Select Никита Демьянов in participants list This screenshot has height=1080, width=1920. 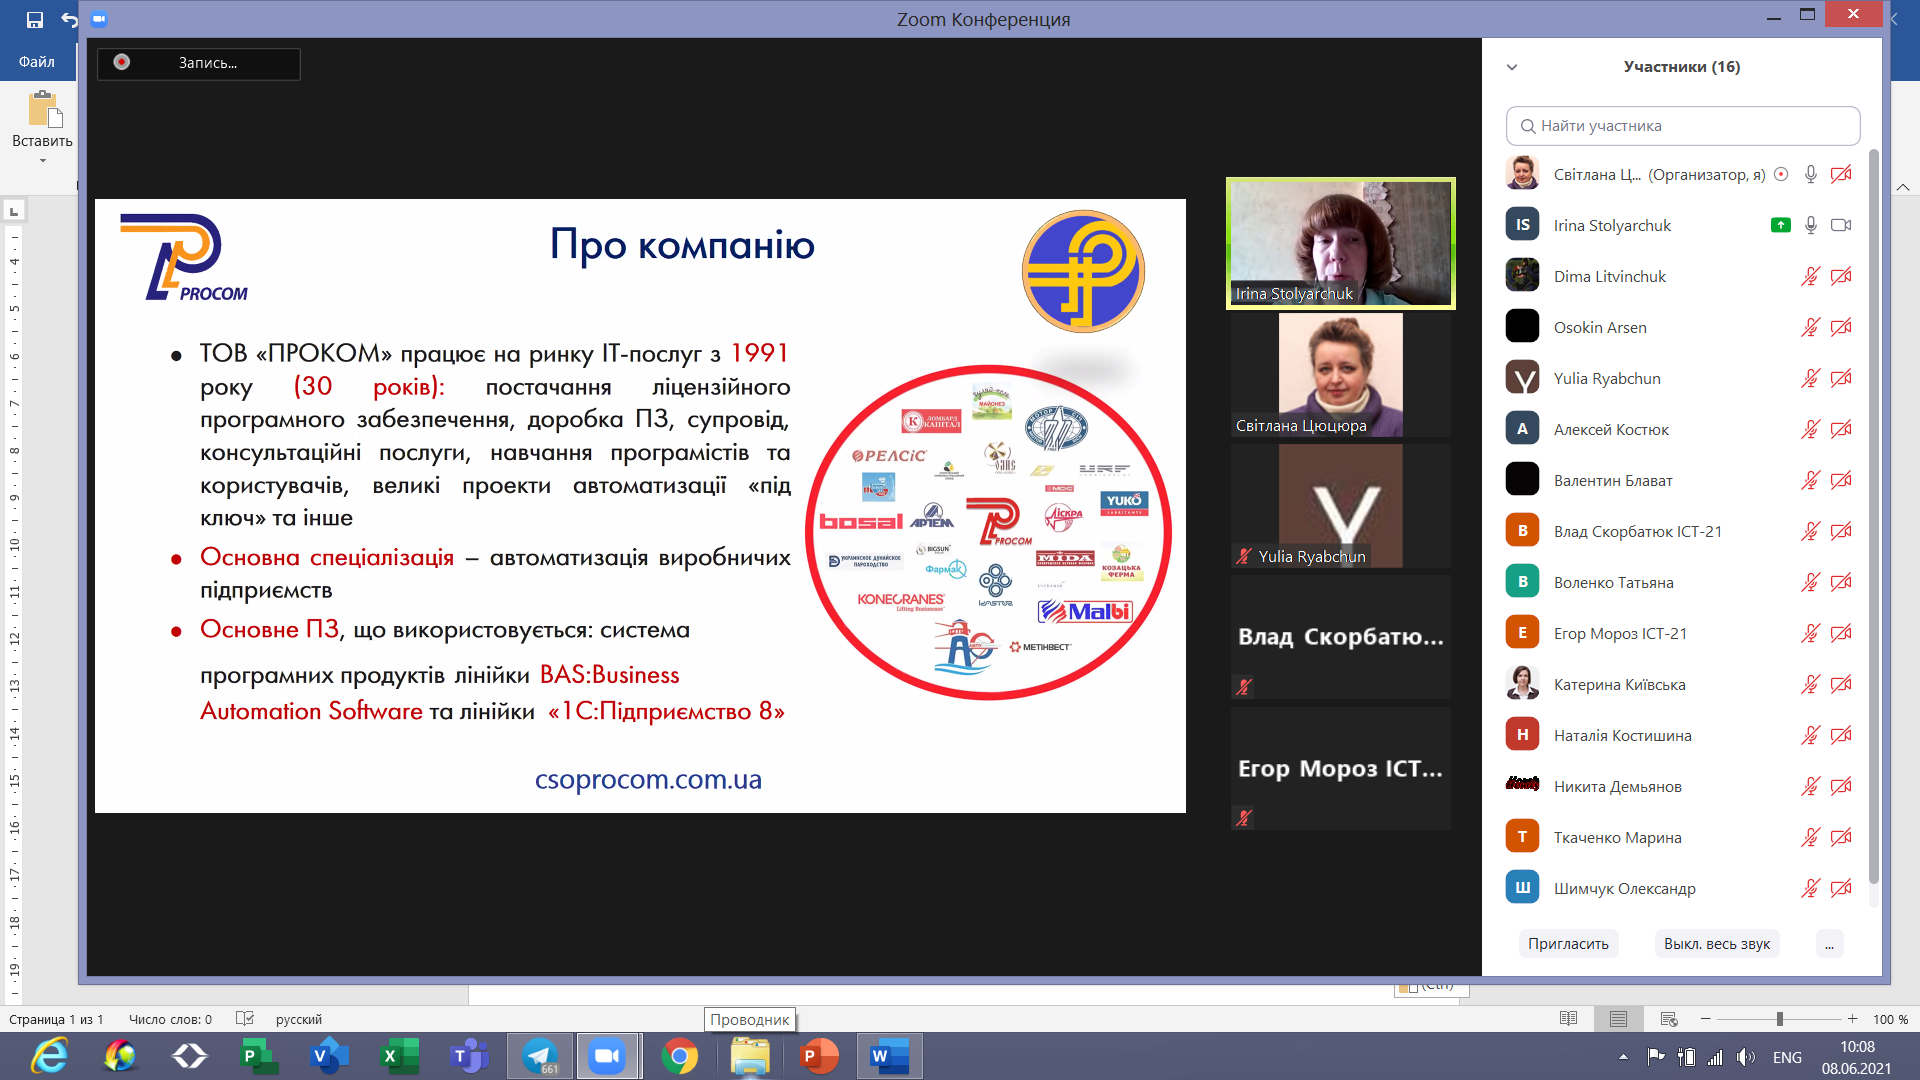coord(1683,786)
